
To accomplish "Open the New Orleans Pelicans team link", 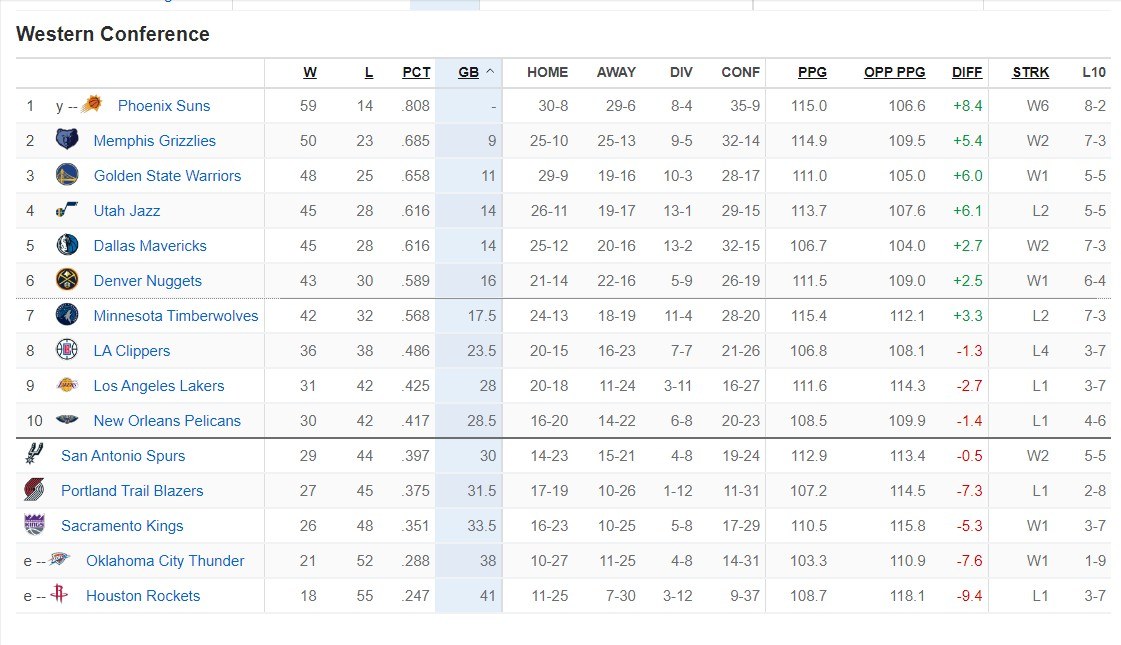I will [x=167, y=421].
